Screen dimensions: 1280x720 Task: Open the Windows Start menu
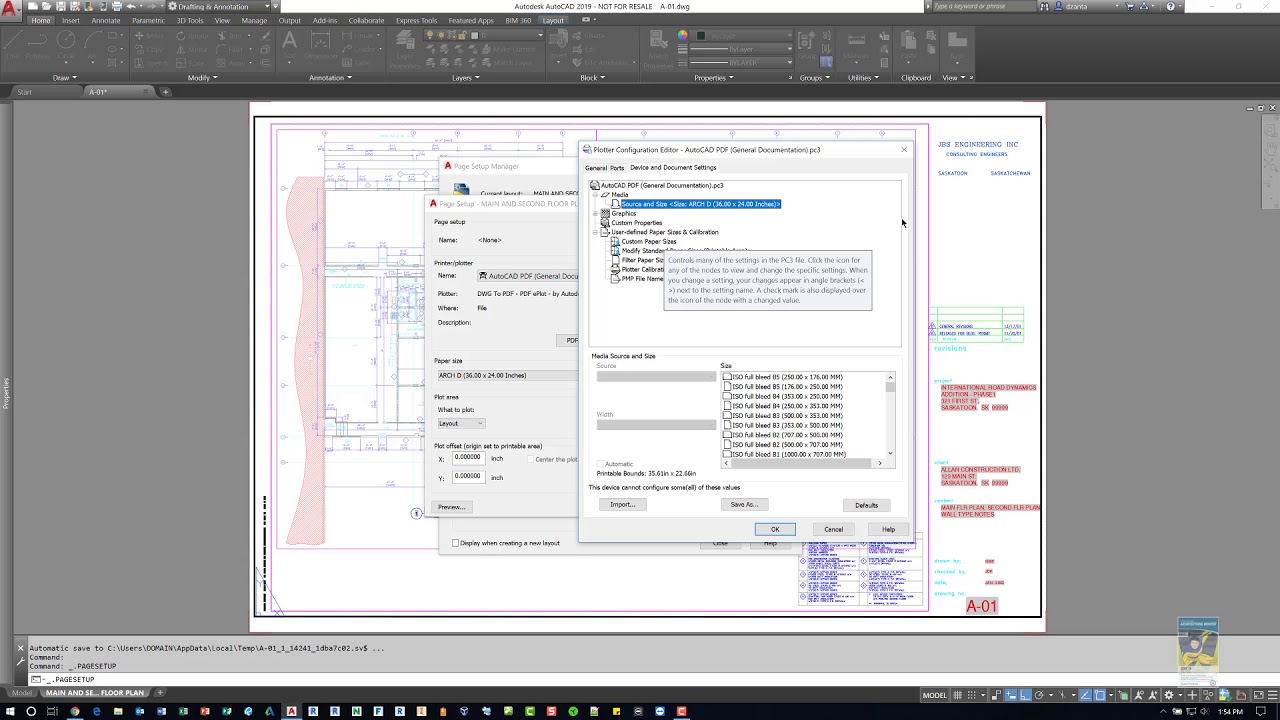[x=9, y=712]
